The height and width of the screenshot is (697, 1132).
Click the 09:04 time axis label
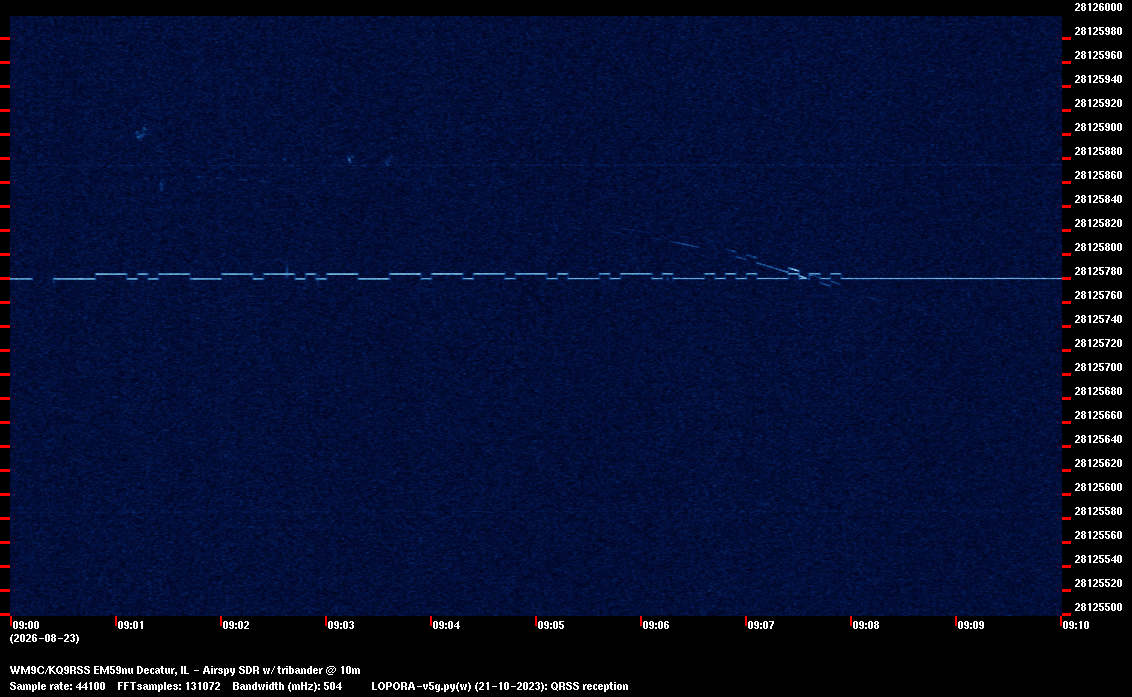coord(446,625)
